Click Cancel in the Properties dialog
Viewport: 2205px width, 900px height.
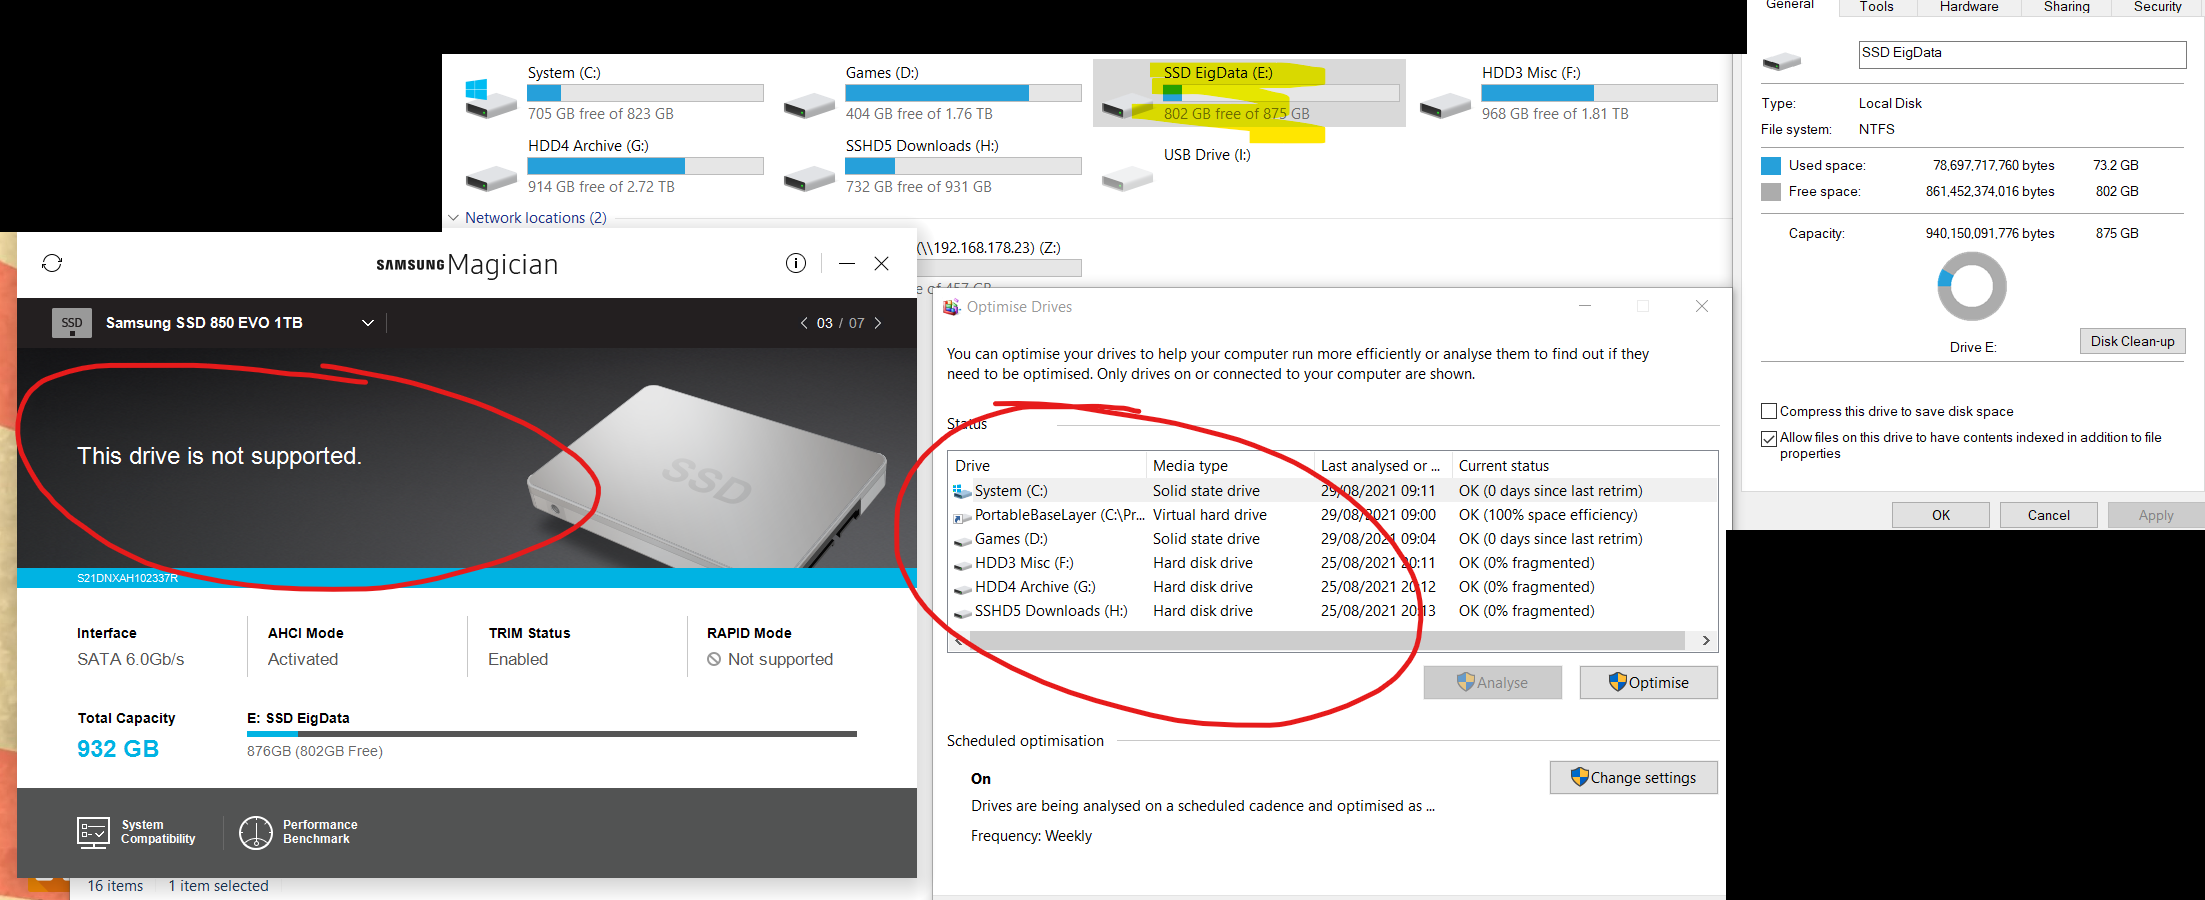[2049, 515]
